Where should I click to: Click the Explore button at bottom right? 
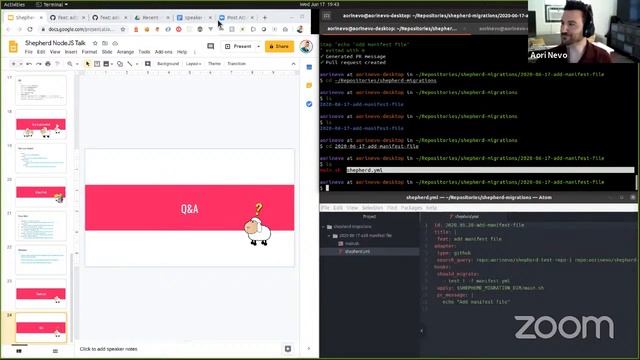coord(288,349)
